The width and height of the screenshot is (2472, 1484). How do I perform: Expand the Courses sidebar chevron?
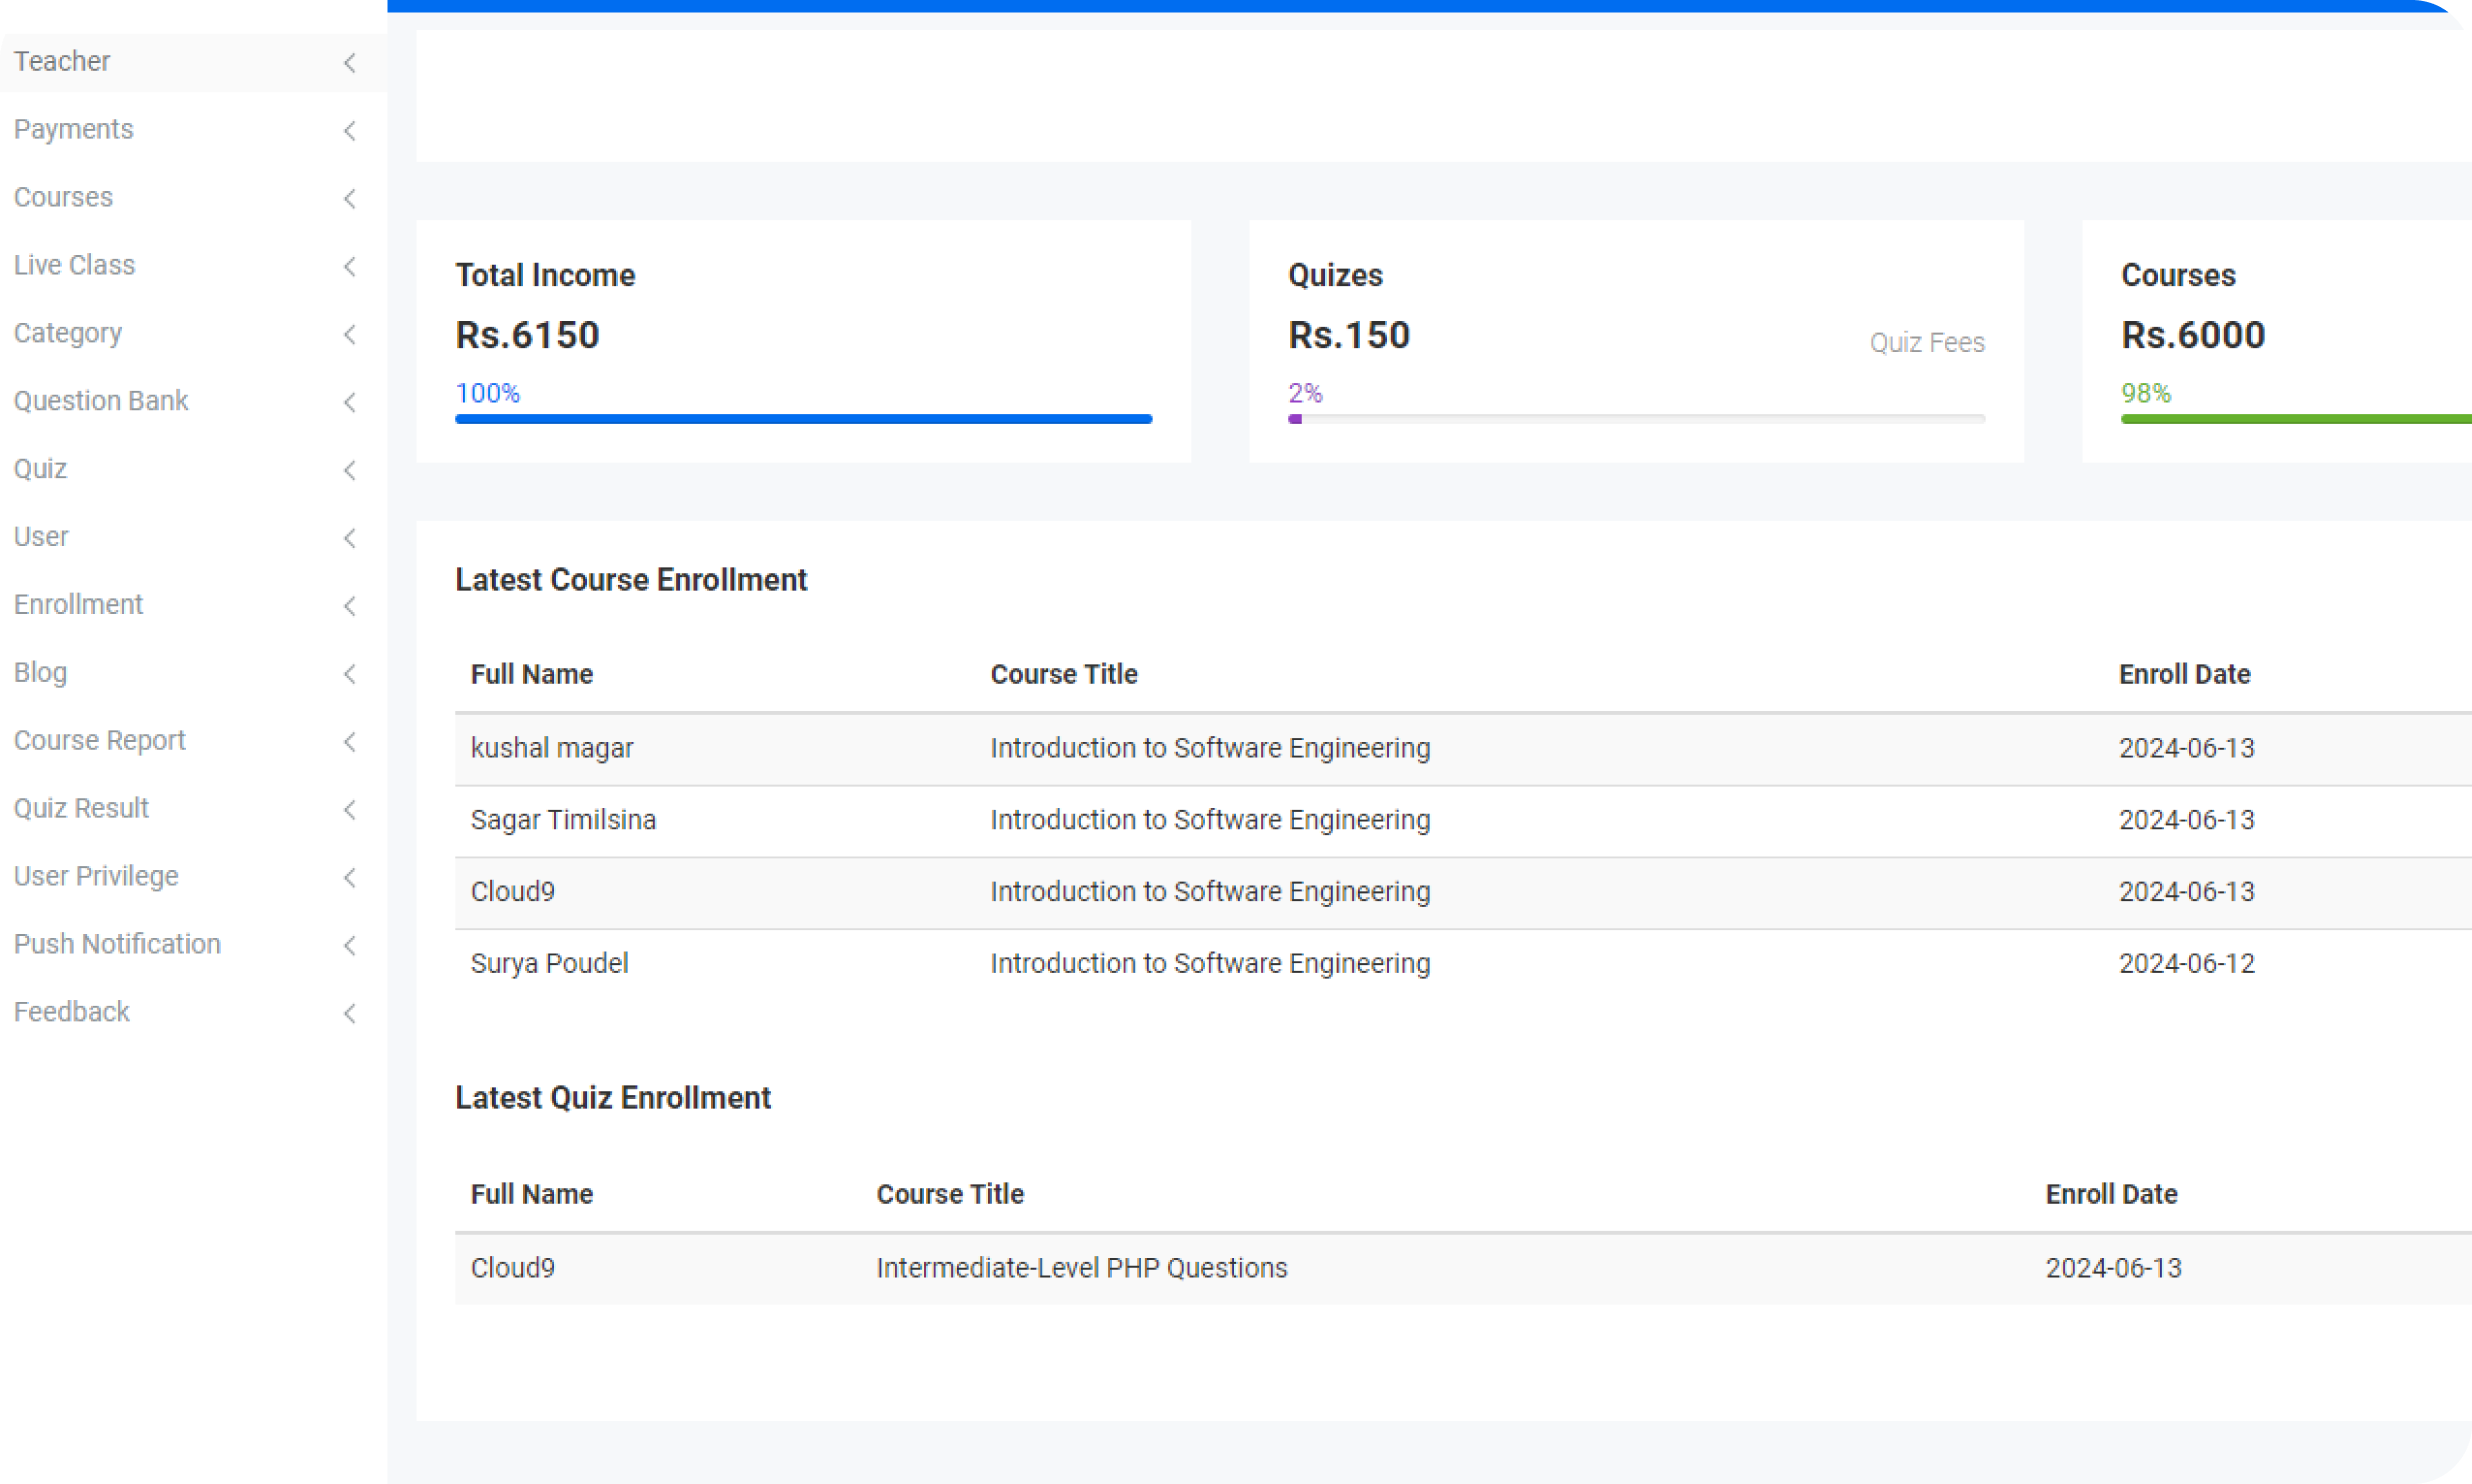click(x=350, y=199)
